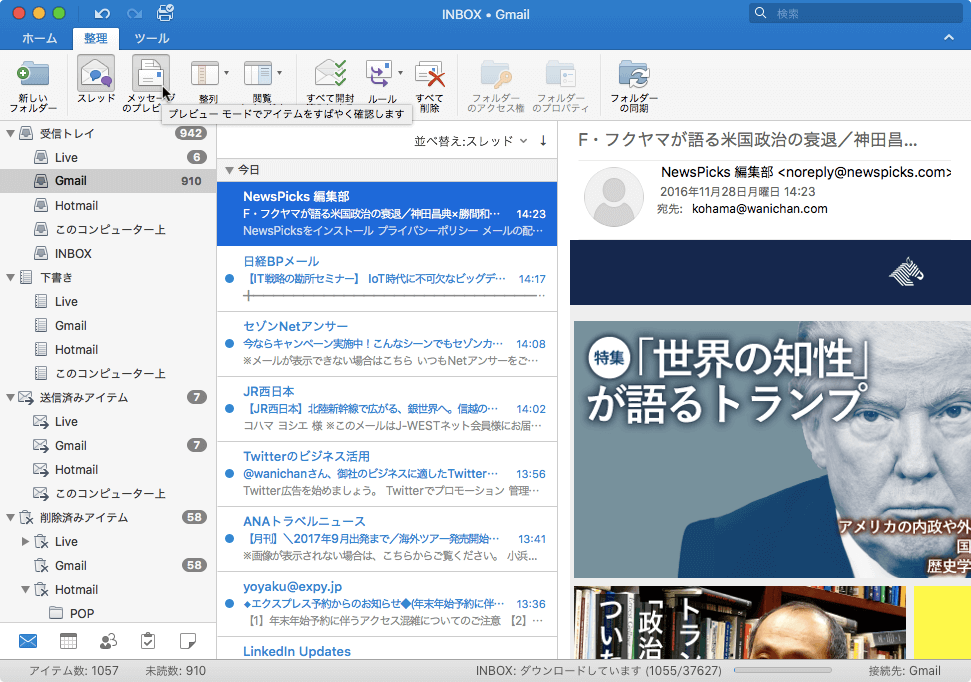Image resolution: width=971 pixels, height=682 pixels.
Task: Toggle the Thread (スレッド) conversation view button
Action: [96, 75]
